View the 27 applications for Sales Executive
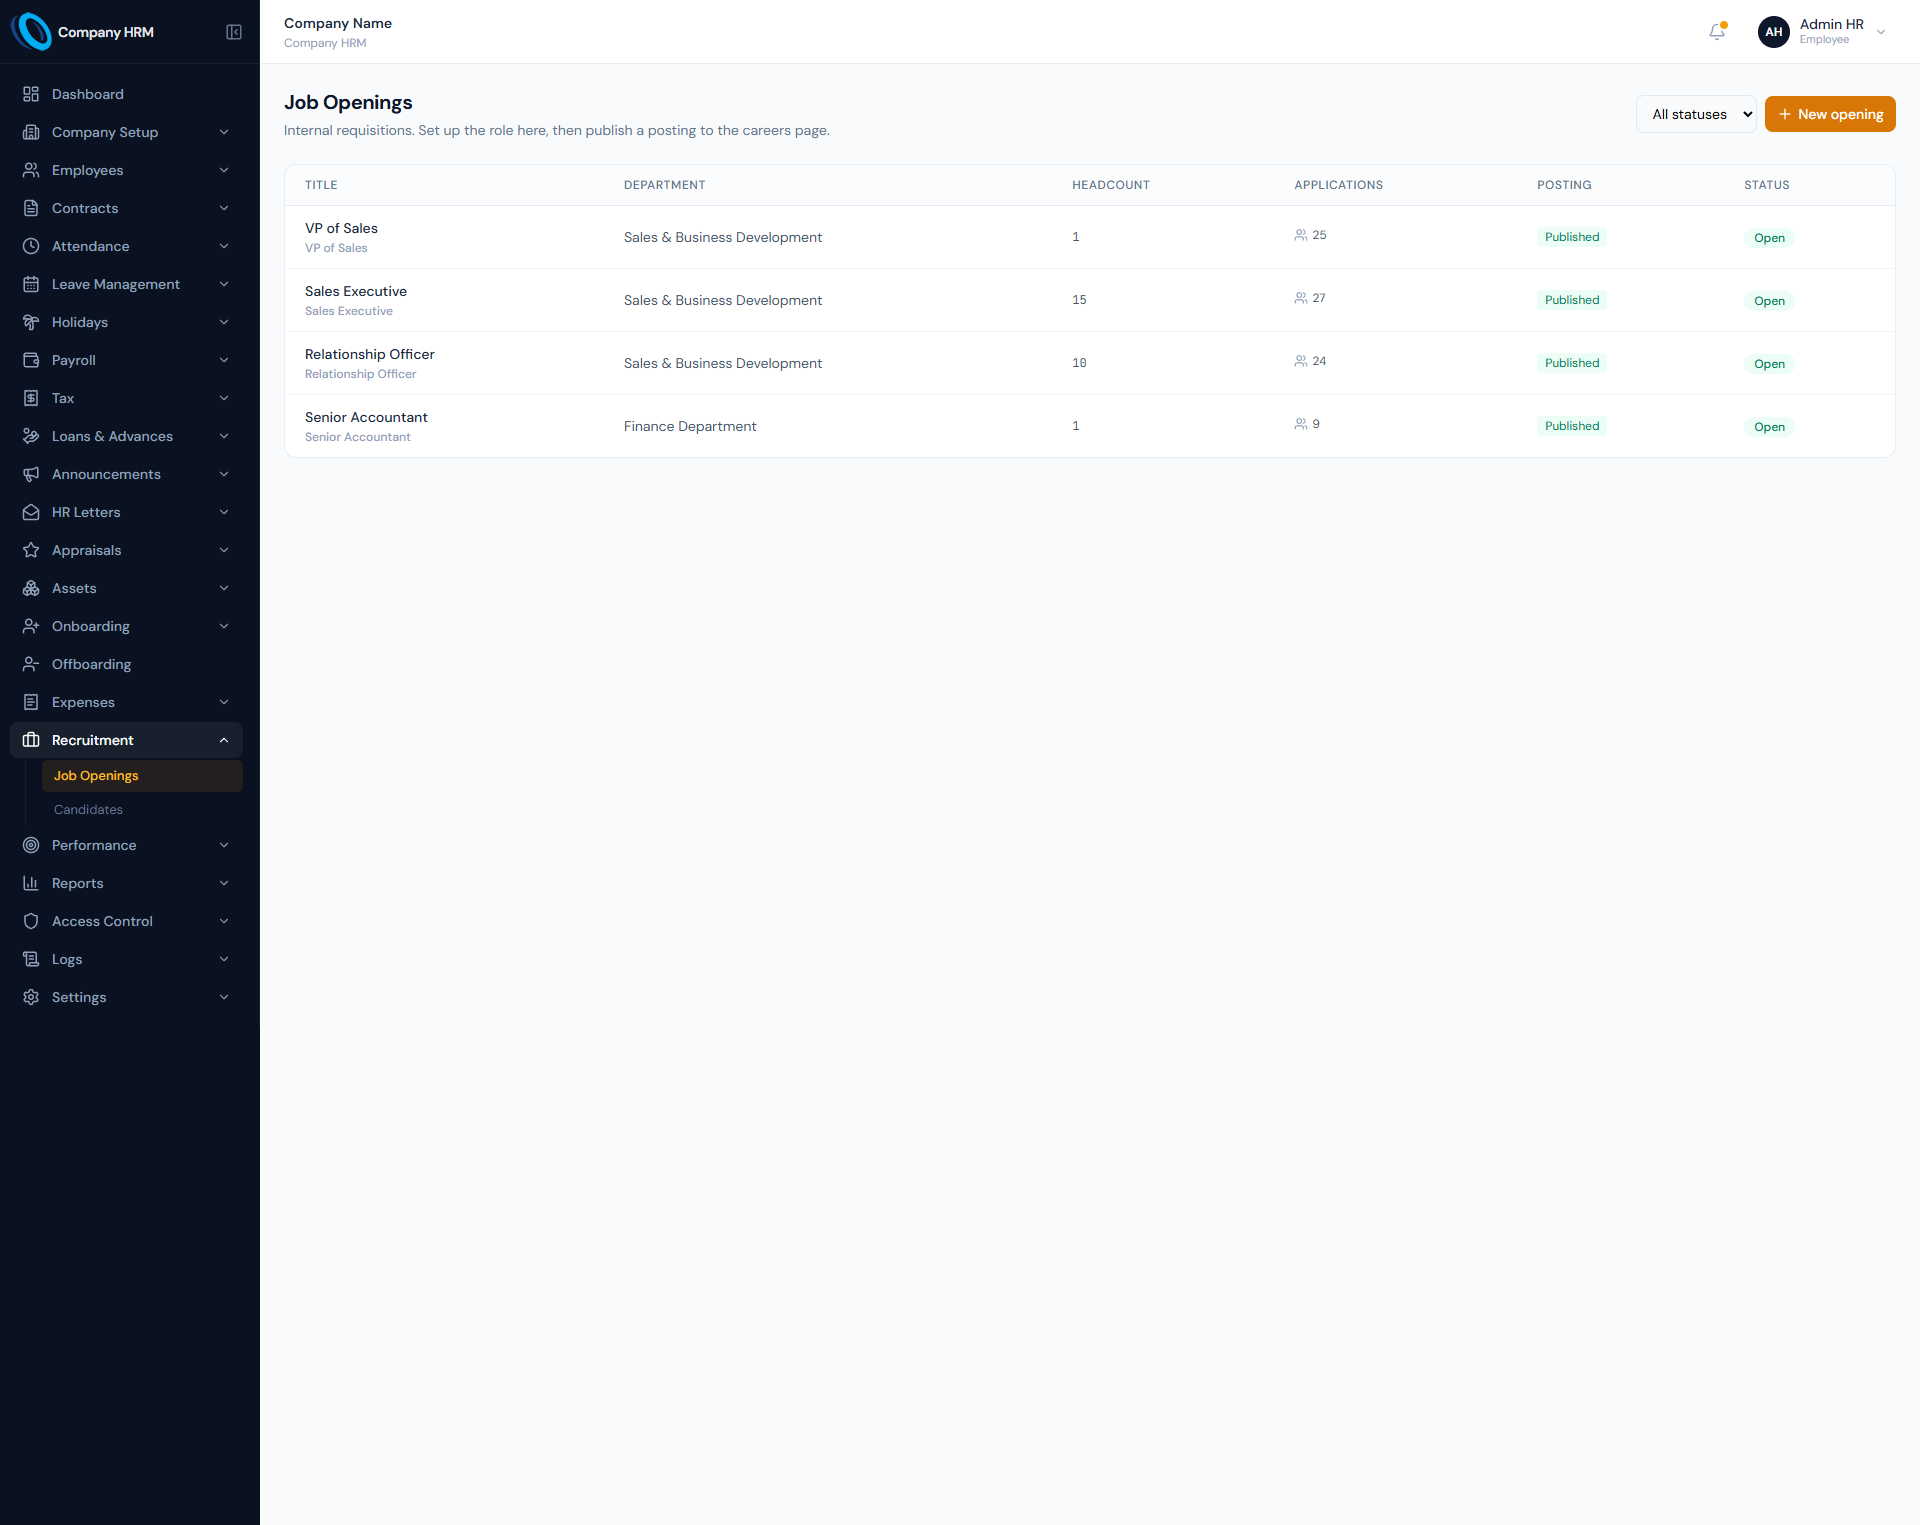 pyautogui.click(x=1310, y=298)
